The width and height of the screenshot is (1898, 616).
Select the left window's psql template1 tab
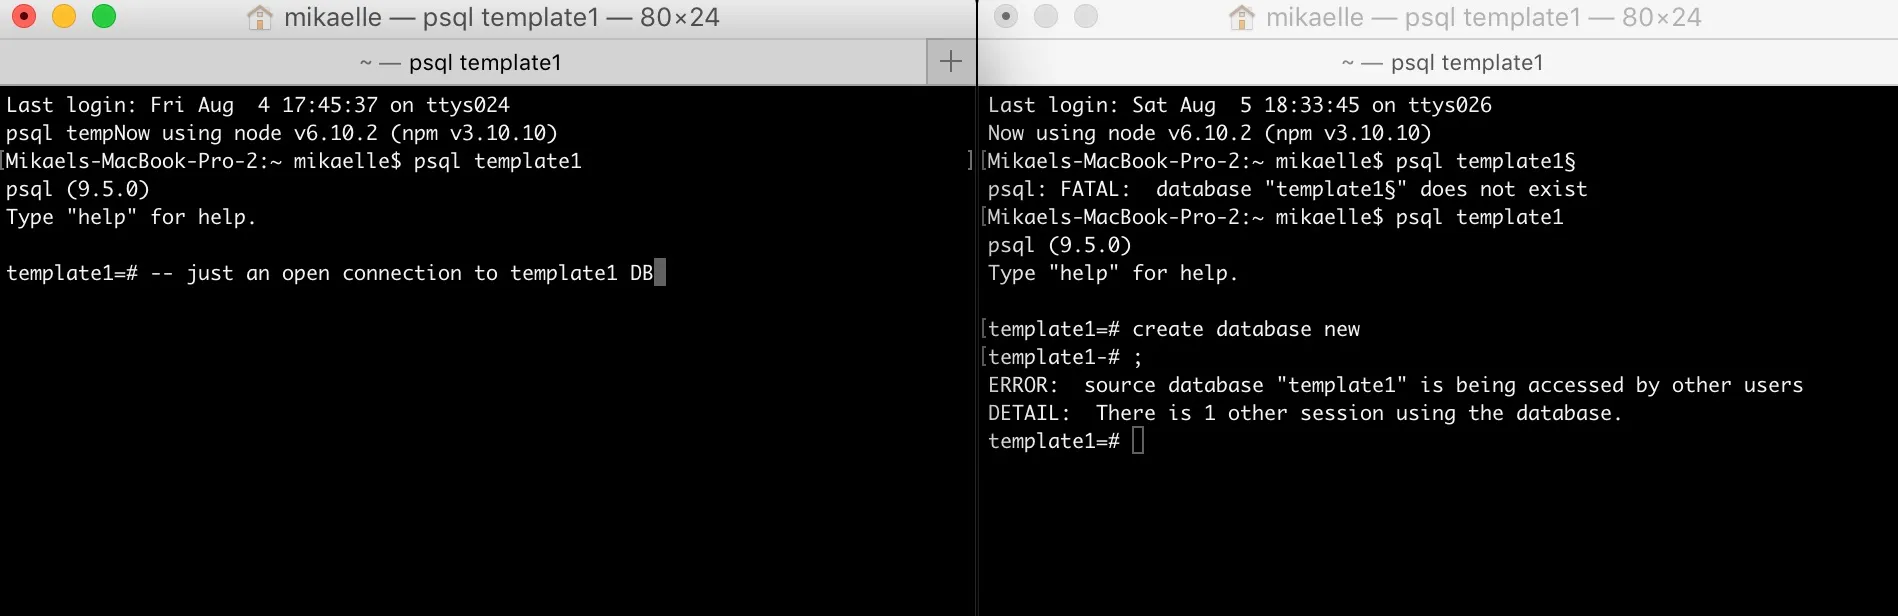pyautogui.click(x=463, y=62)
